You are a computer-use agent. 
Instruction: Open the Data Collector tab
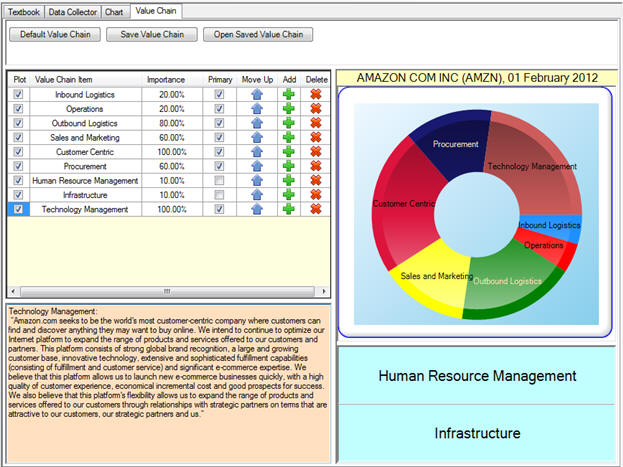[73, 12]
